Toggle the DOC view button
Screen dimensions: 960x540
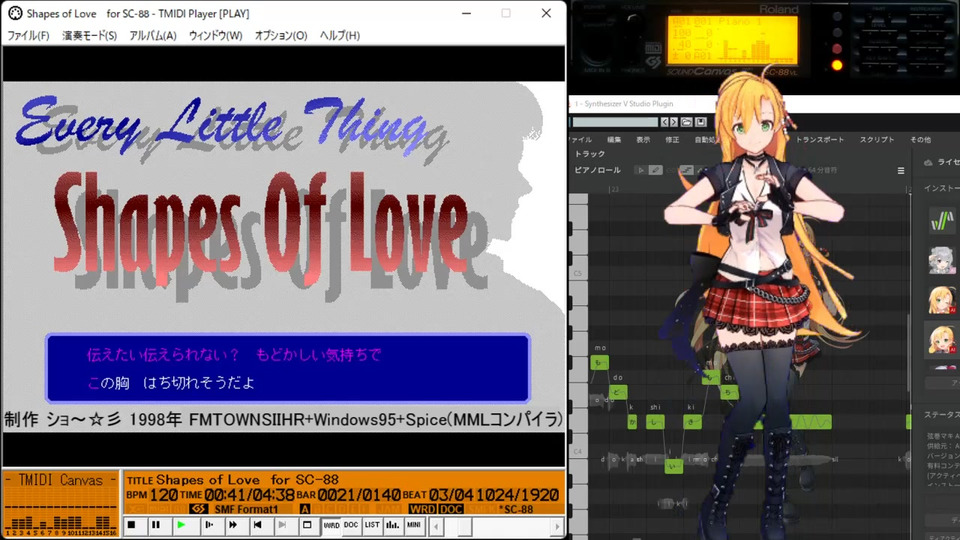pyautogui.click(x=351, y=525)
